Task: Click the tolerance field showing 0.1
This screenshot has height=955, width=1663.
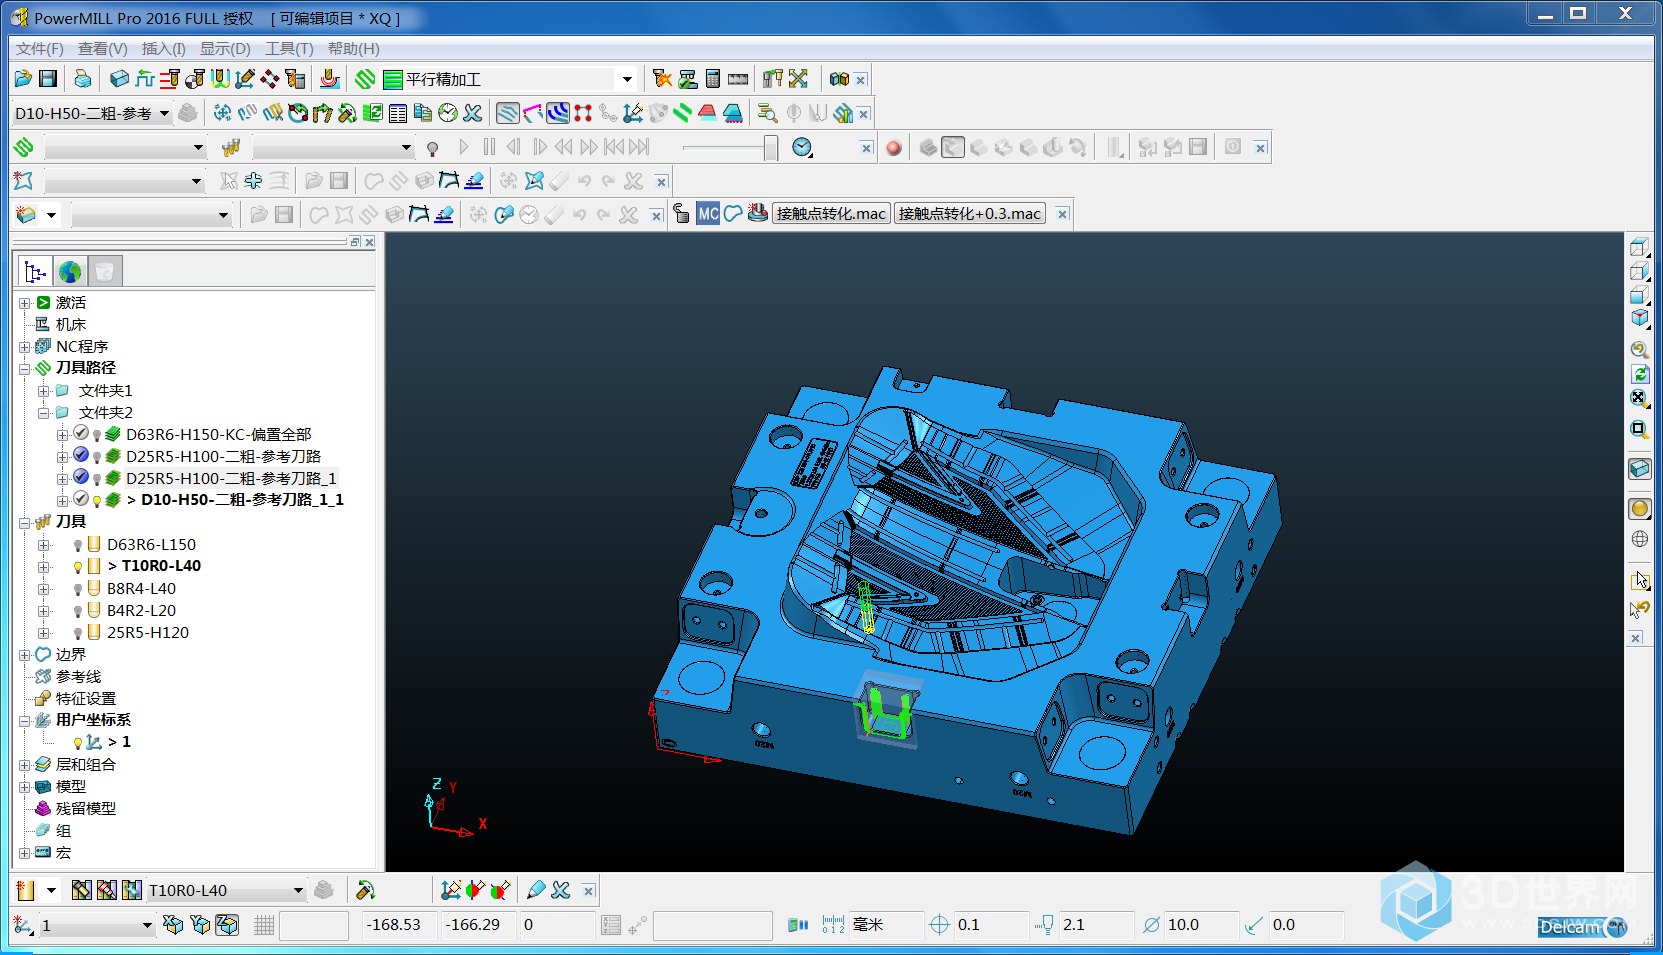Action: (989, 925)
